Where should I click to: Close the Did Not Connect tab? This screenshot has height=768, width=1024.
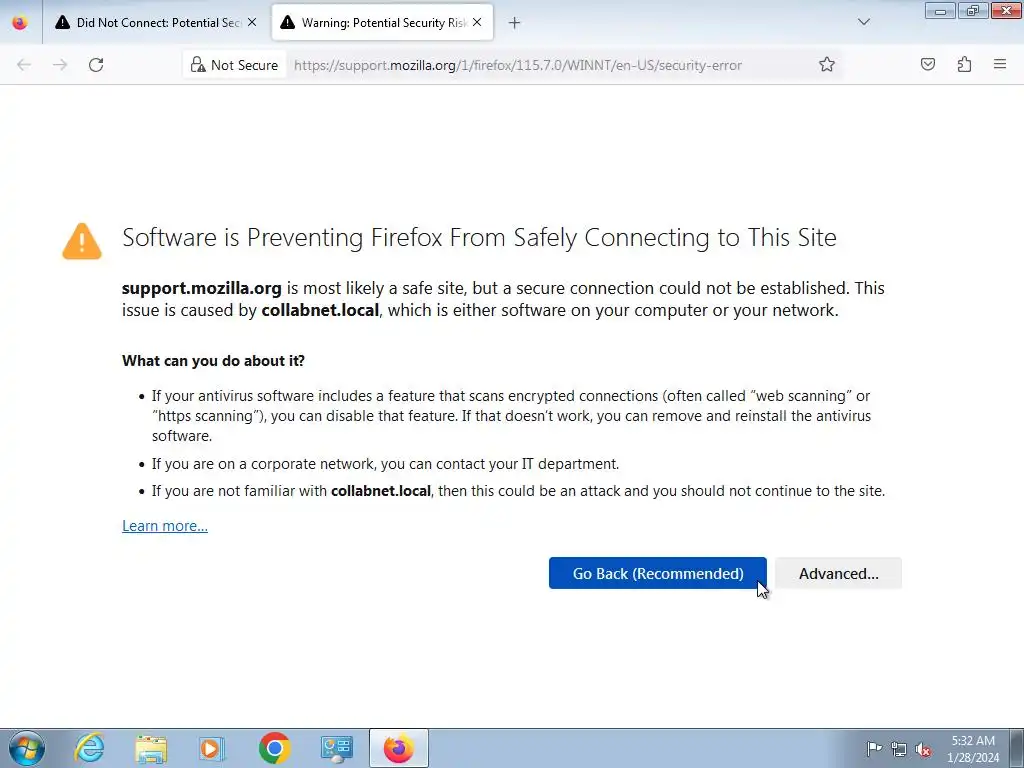pos(252,23)
